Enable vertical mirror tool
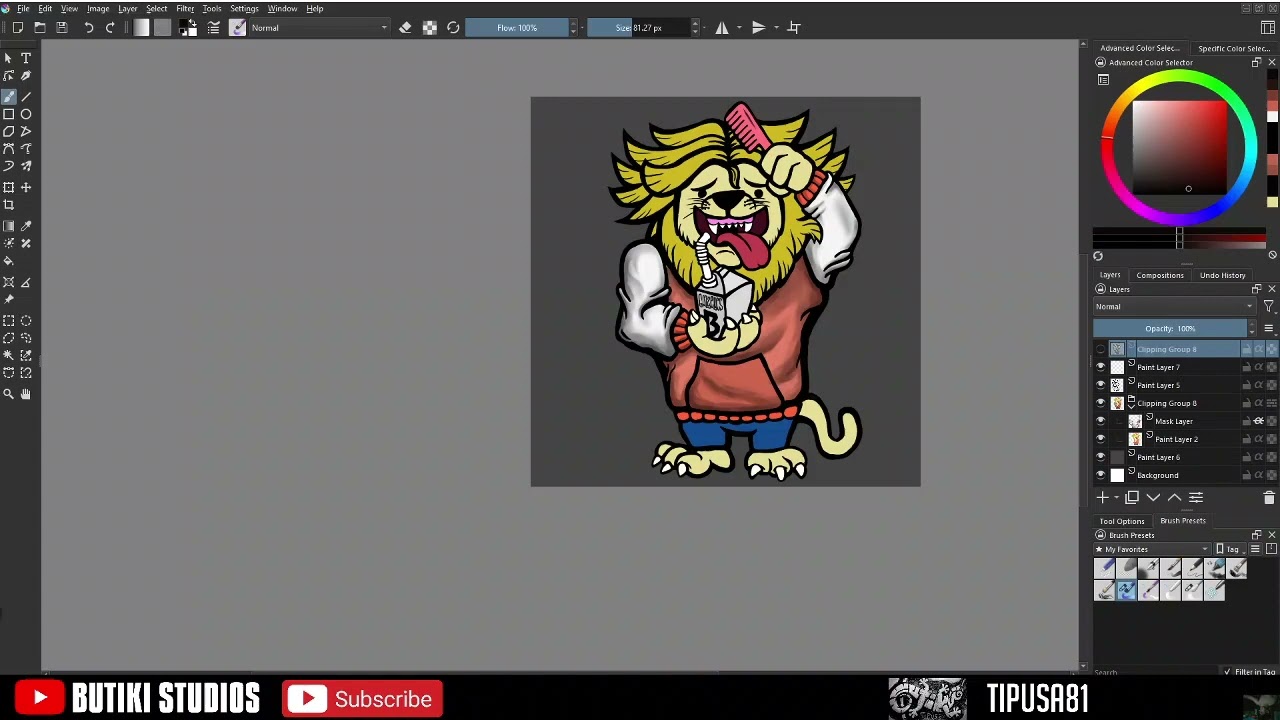 coord(759,28)
